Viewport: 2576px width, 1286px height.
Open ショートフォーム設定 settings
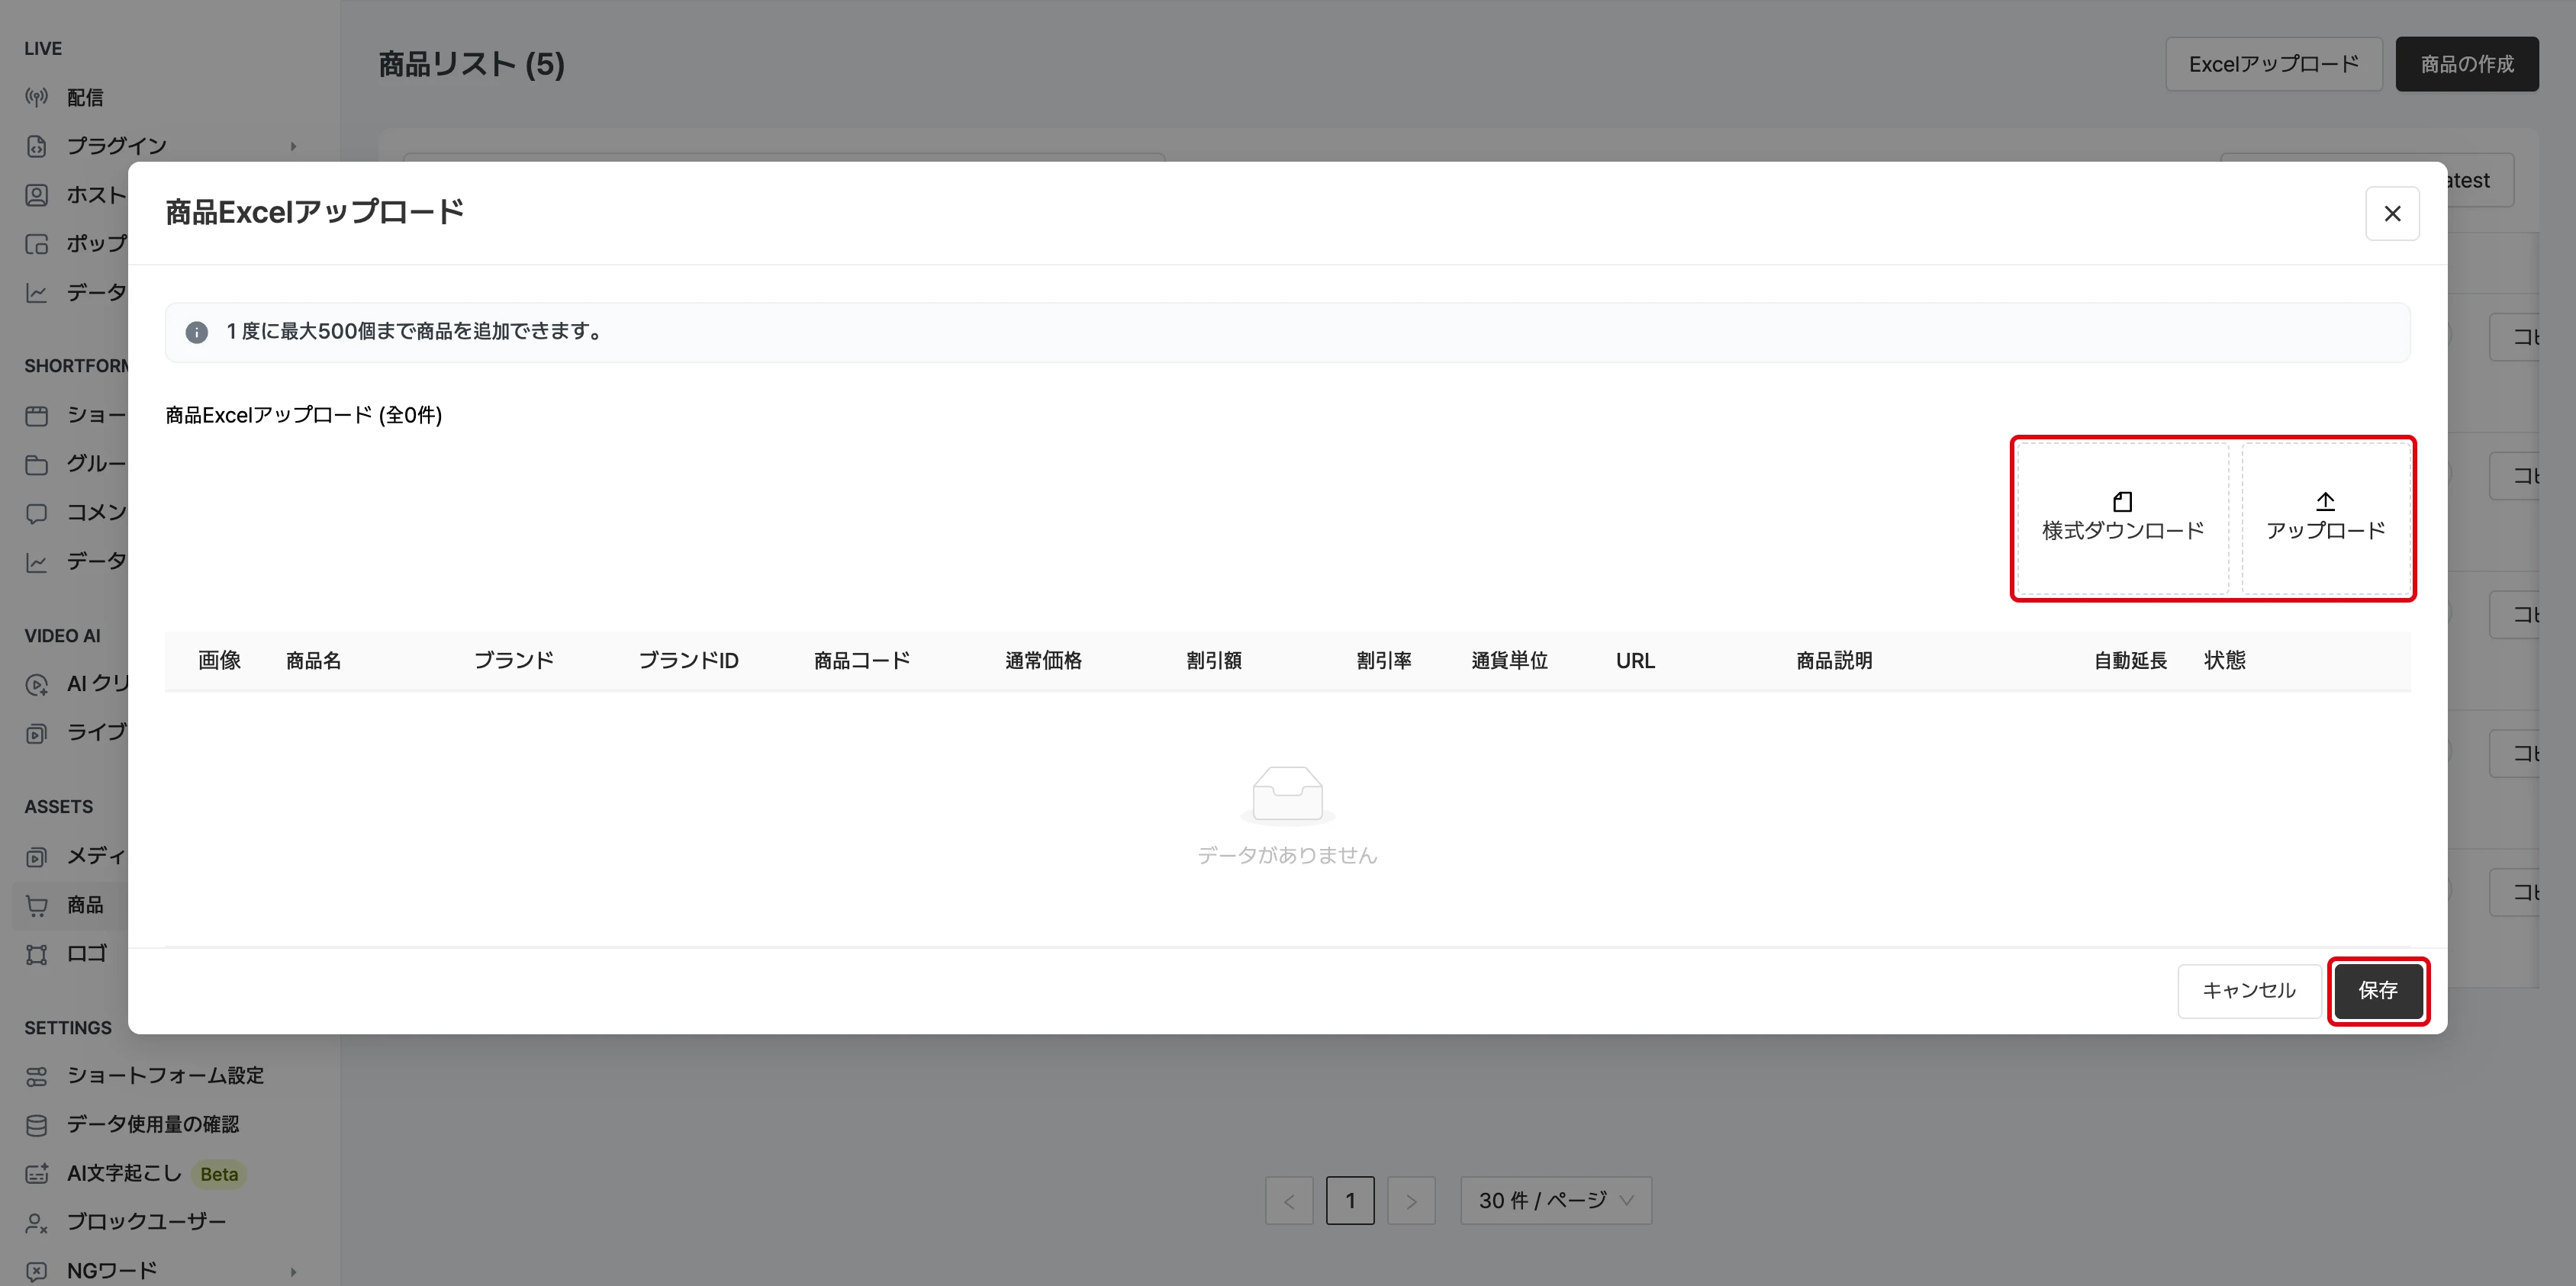tap(165, 1076)
